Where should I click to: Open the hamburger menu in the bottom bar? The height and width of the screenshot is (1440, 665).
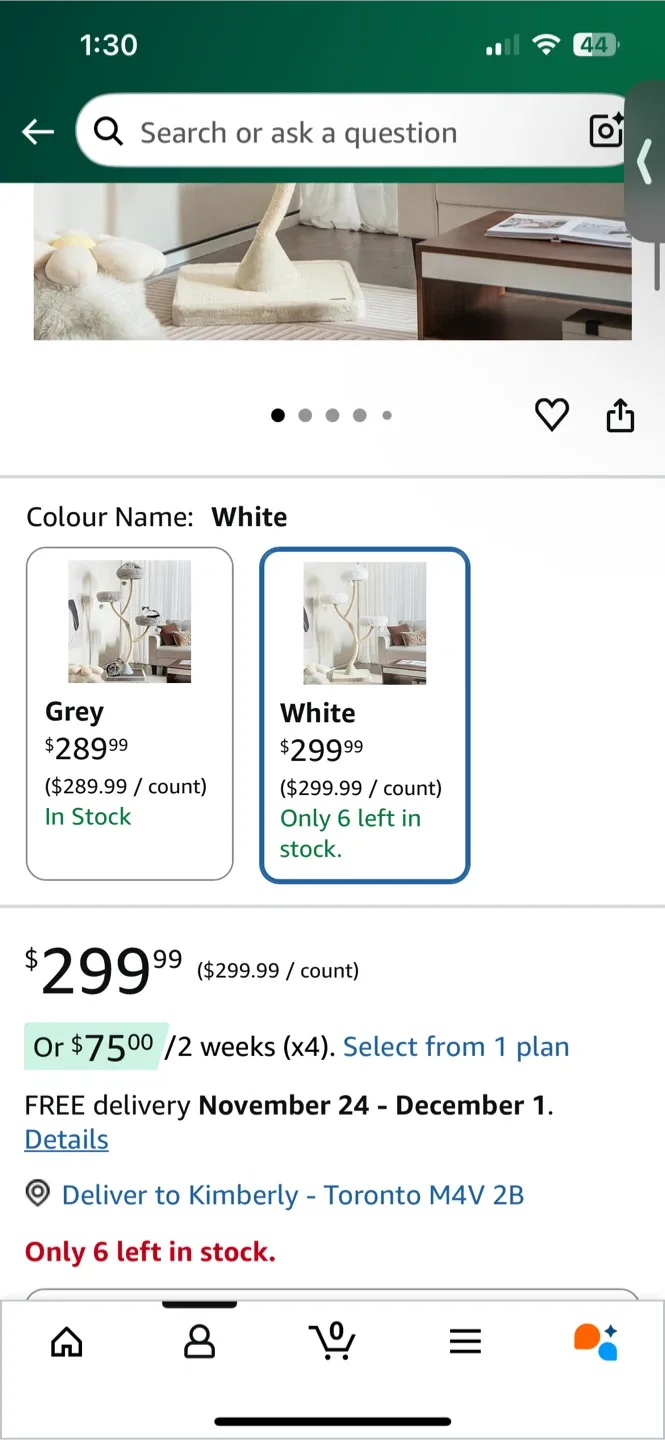465,1342
